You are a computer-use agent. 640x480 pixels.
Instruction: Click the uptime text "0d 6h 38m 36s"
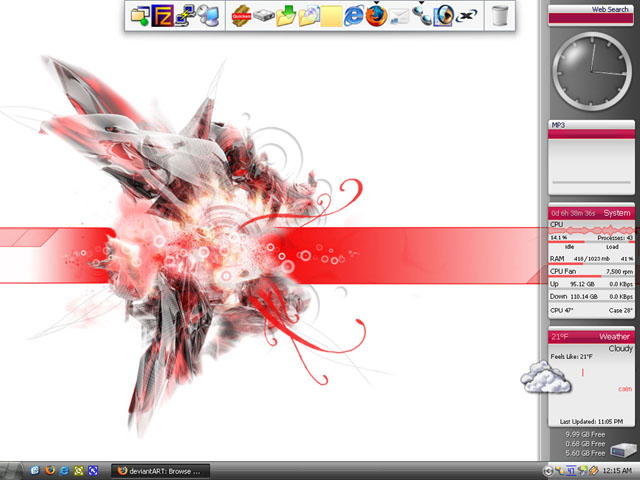(x=573, y=213)
